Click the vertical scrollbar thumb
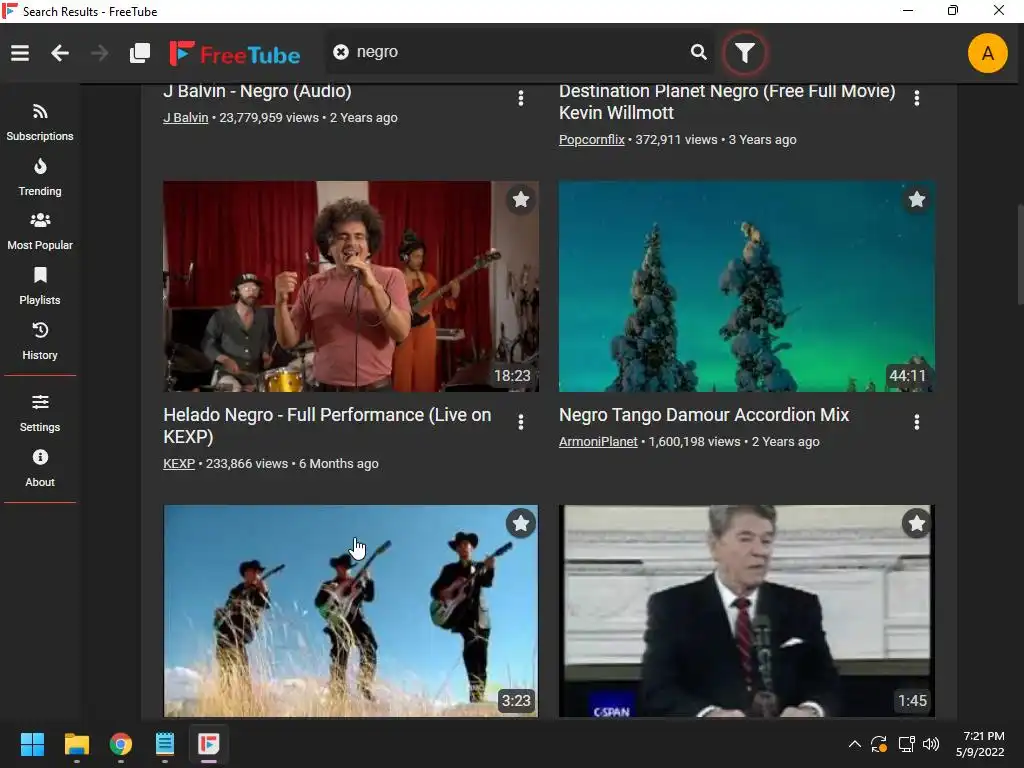Screen dimensions: 1024x768 click(x=1020, y=255)
